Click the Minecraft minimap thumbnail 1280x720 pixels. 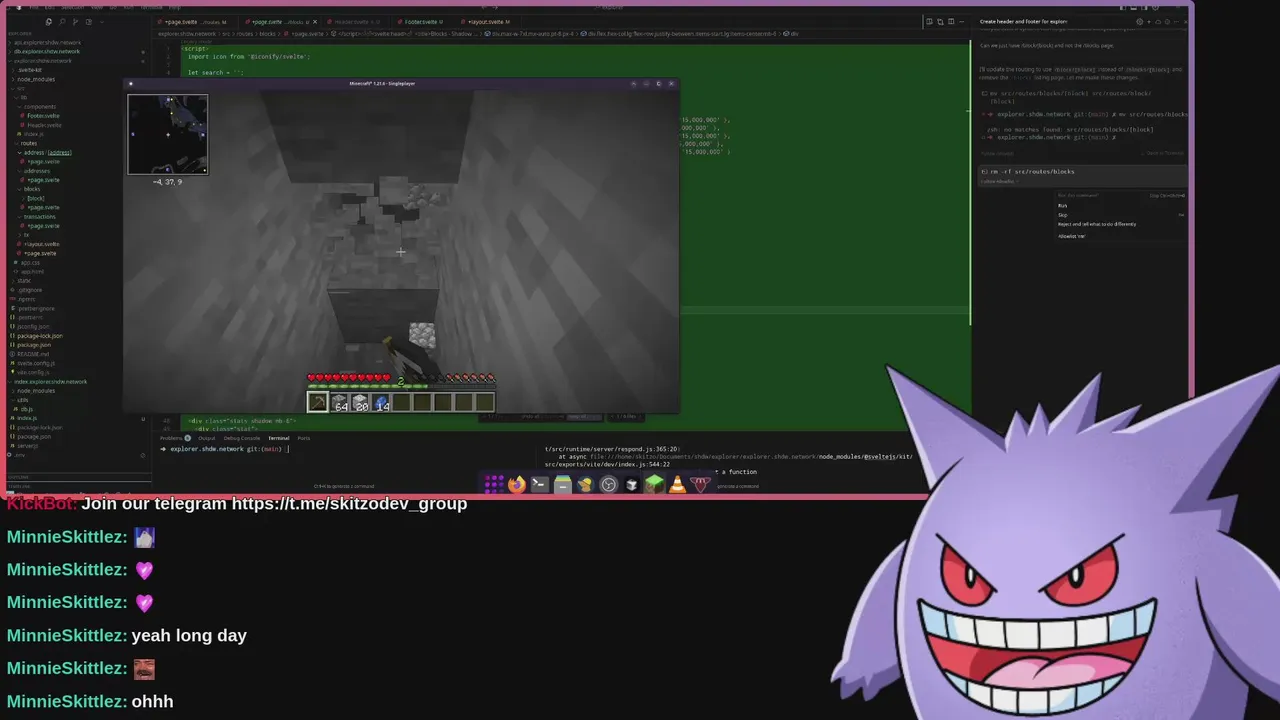pos(168,134)
